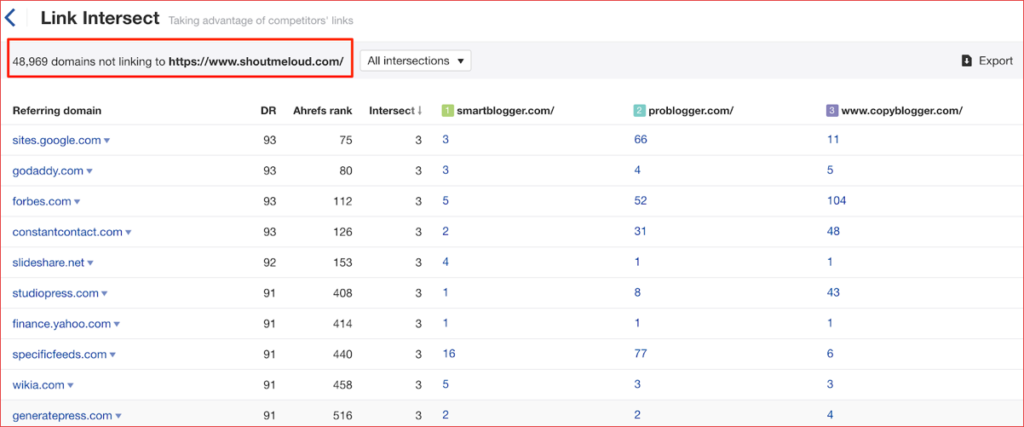Click the green number 1 badge for smartblogger.com
Screen dimensions: 1024x427
(x=447, y=111)
